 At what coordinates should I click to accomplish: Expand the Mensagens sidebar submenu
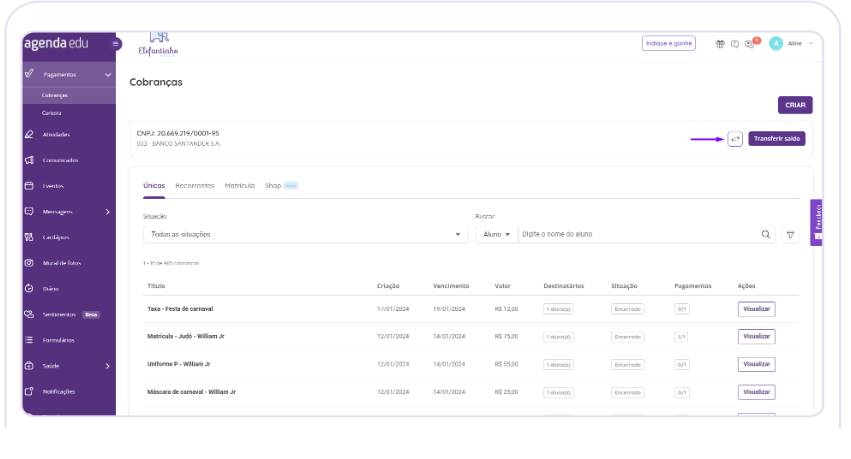108,211
